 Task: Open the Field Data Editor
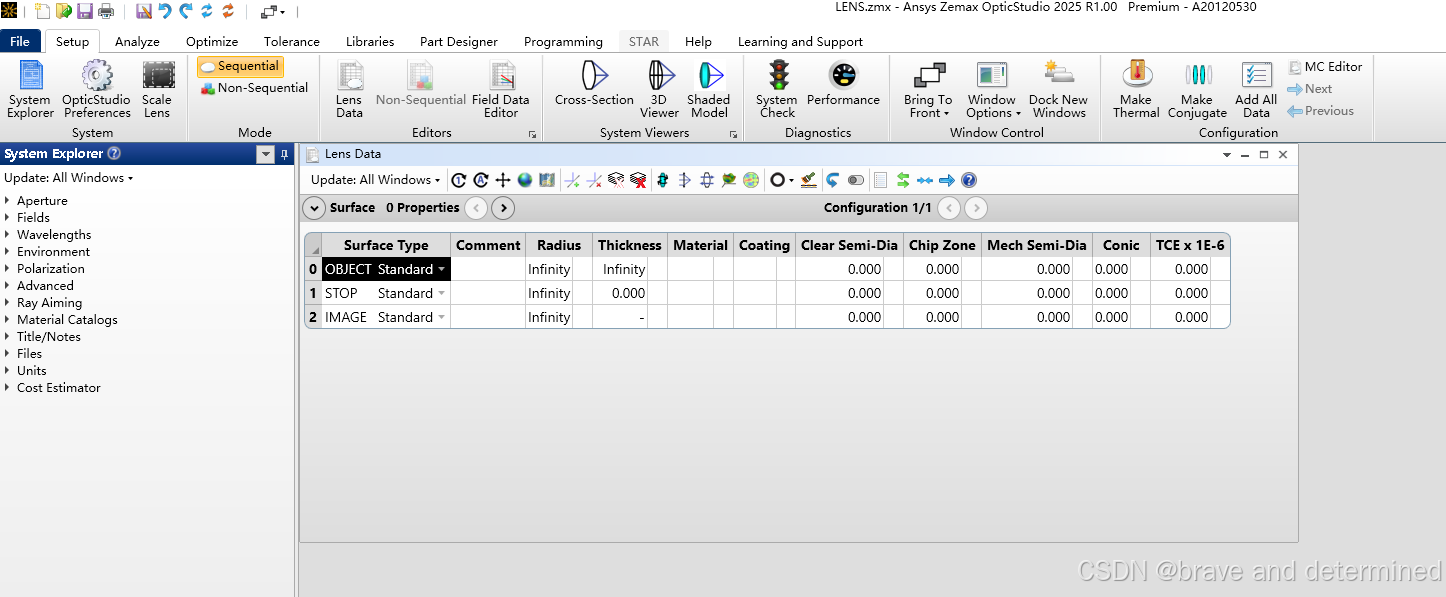500,90
